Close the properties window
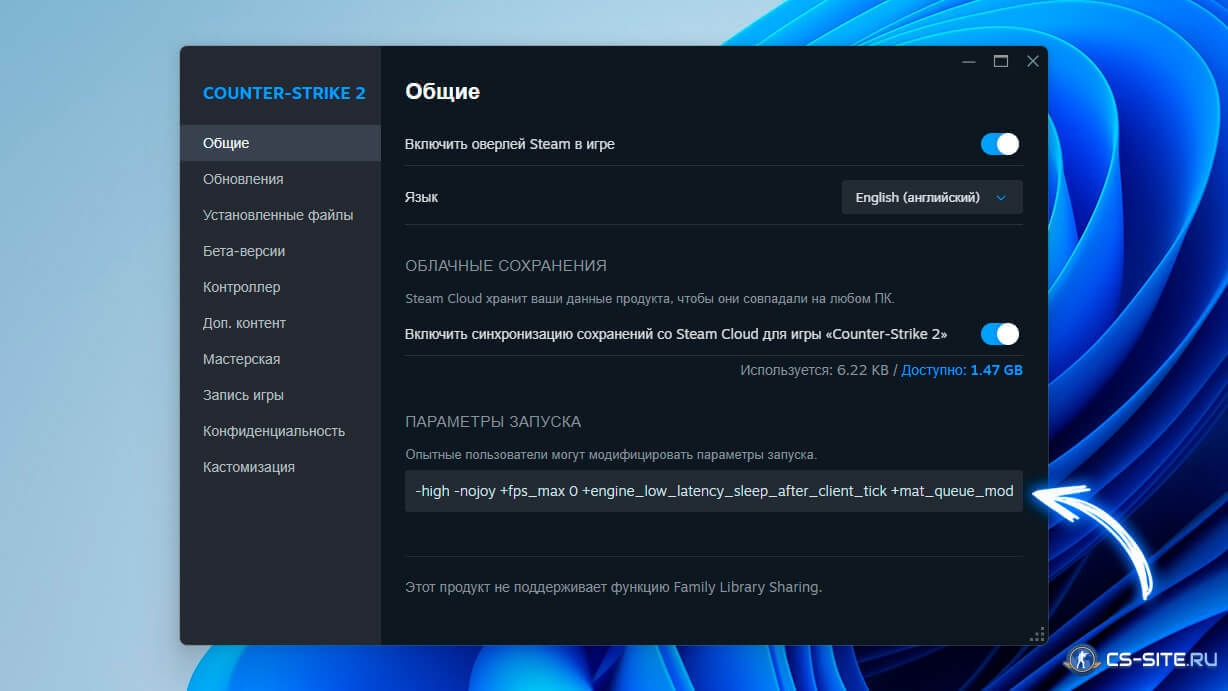The image size is (1228, 691). coord(1033,62)
